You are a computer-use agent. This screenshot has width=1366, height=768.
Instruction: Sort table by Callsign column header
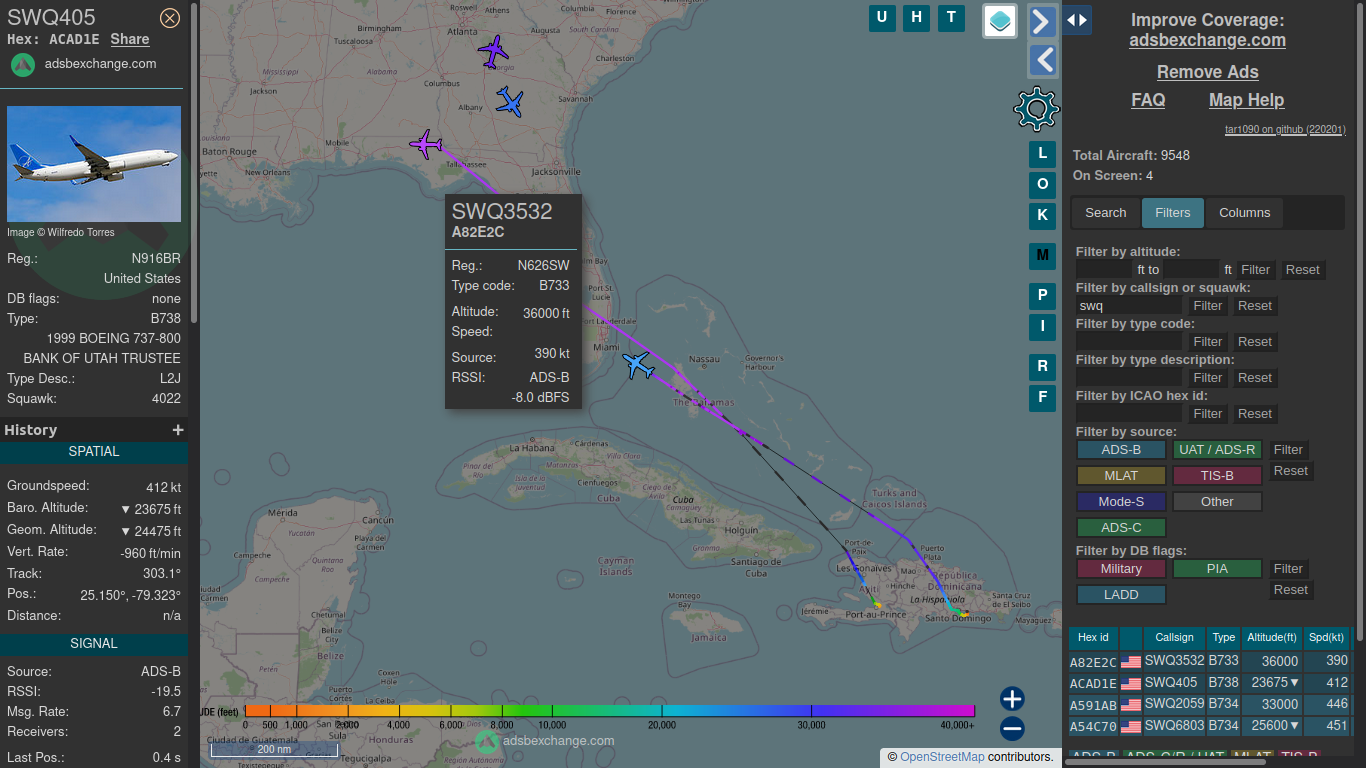pyautogui.click(x=1174, y=638)
